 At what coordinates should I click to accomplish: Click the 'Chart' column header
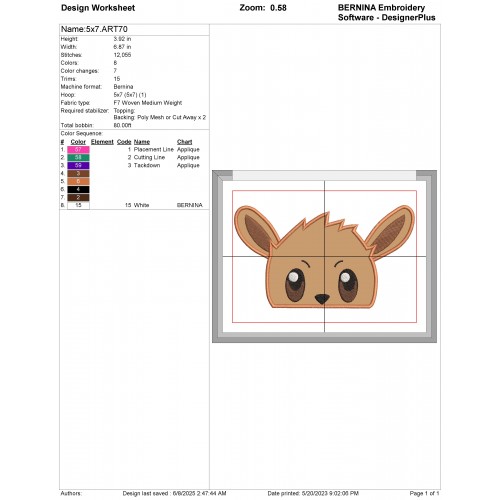point(185,142)
